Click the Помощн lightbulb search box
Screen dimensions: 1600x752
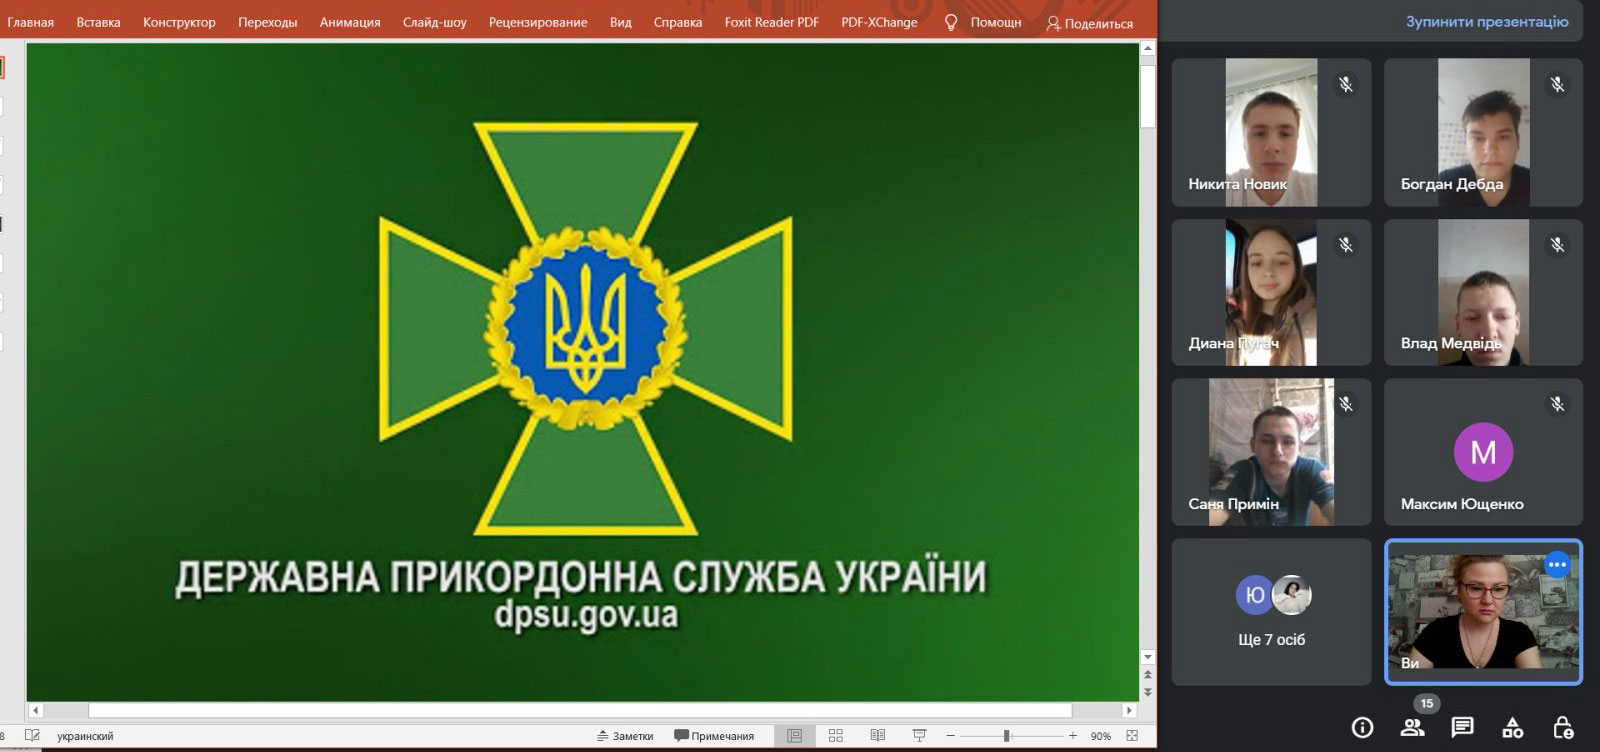coord(983,22)
